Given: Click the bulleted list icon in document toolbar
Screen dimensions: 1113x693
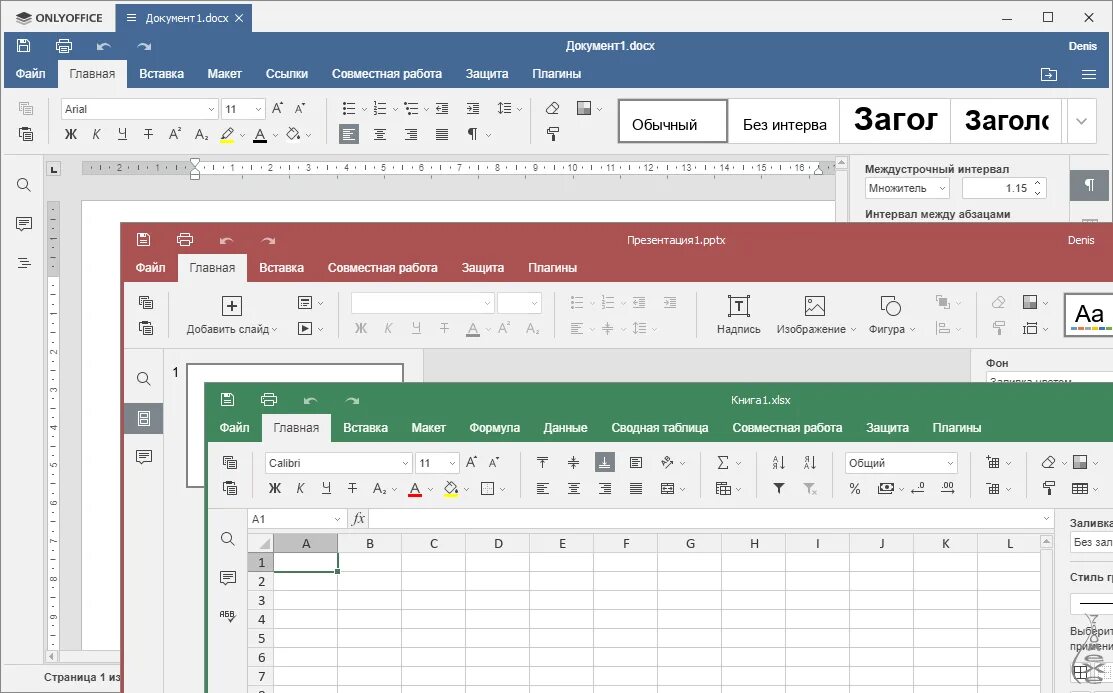Looking at the screenshot, I should tap(349, 109).
